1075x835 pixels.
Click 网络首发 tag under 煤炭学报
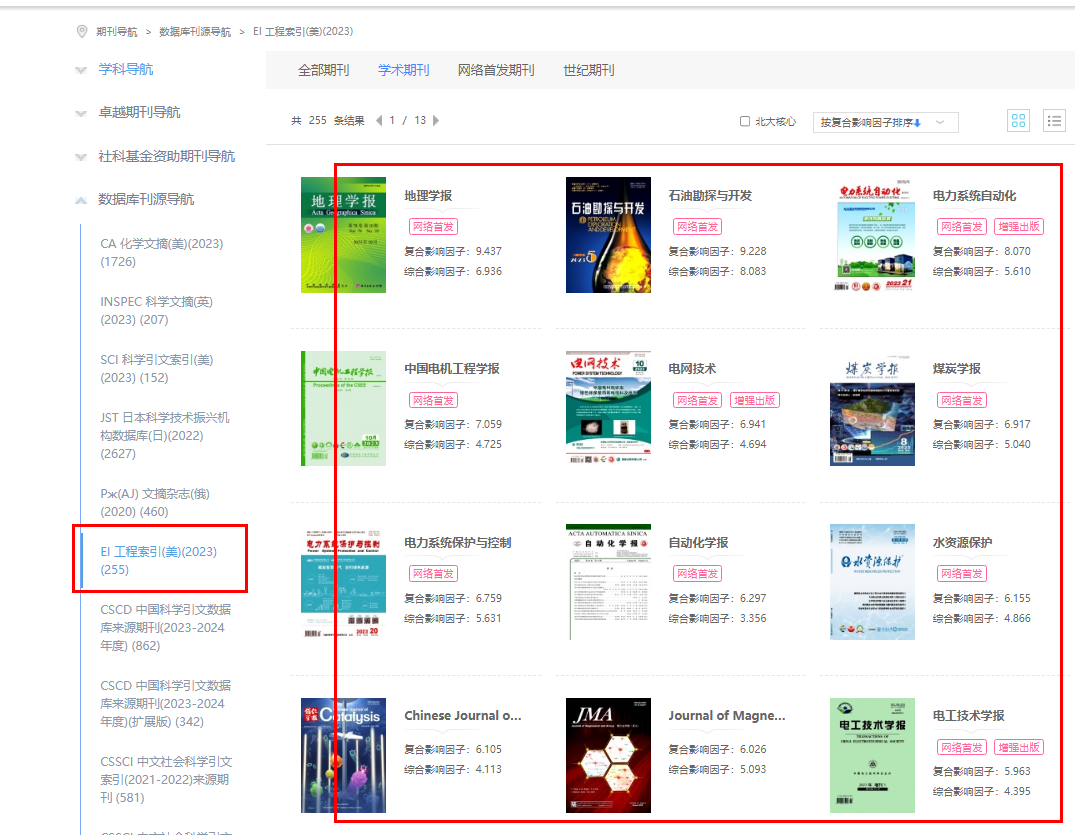[961, 400]
